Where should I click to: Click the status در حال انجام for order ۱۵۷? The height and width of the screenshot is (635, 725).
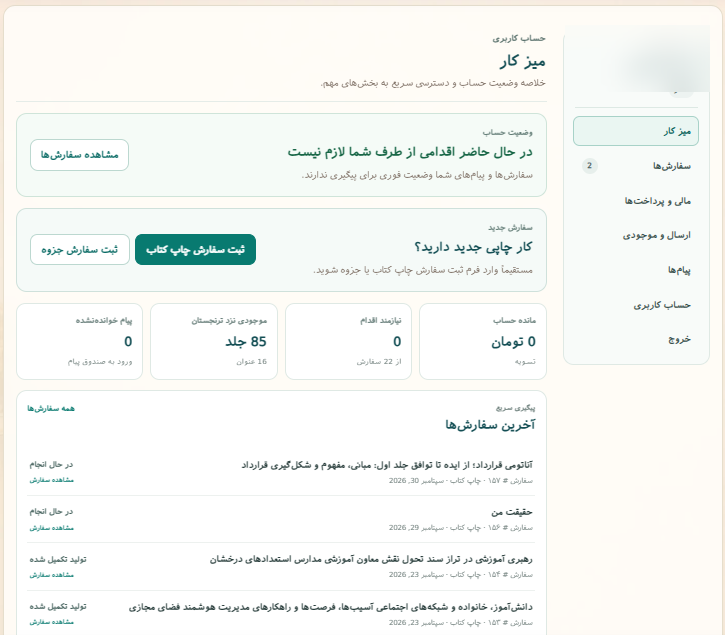click(51, 464)
